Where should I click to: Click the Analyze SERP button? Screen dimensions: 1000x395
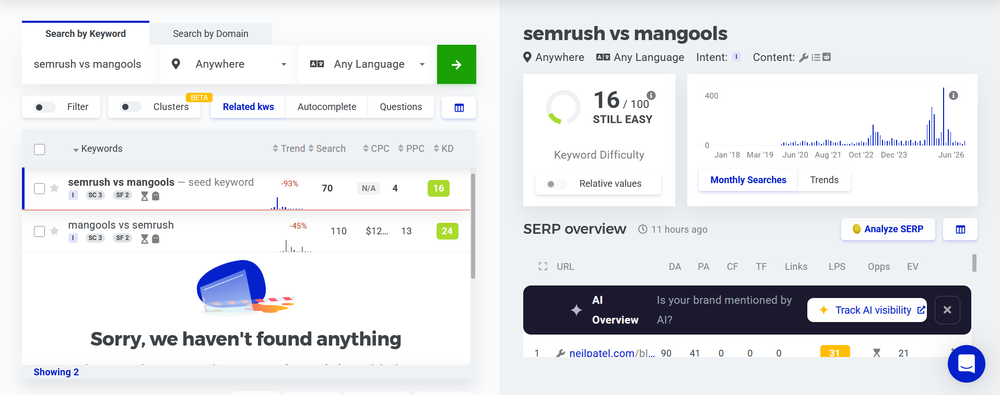(888, 229)
